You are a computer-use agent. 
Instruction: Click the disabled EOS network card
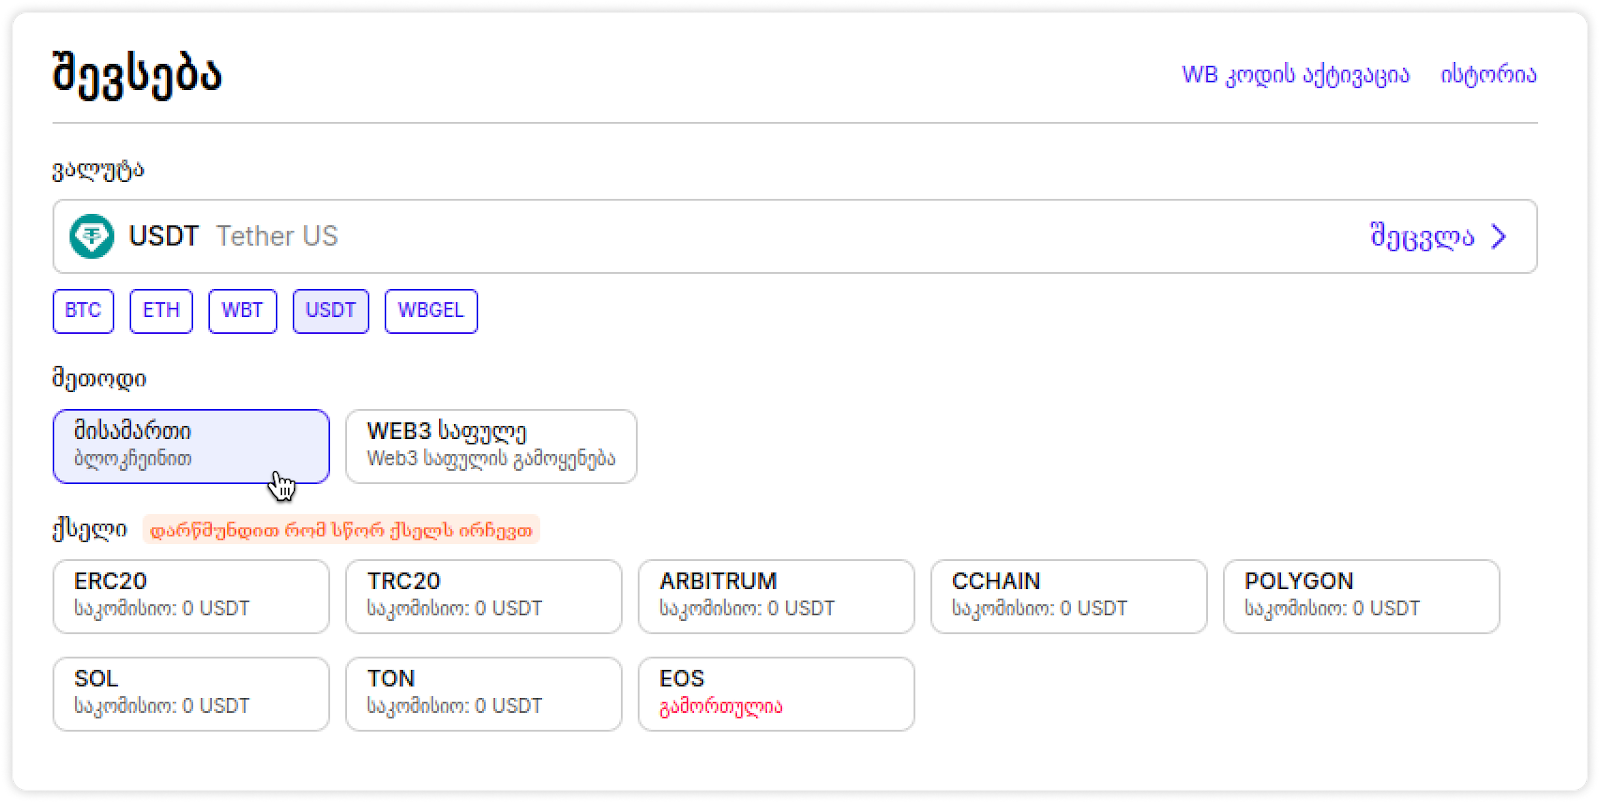(x=776, y=694)
